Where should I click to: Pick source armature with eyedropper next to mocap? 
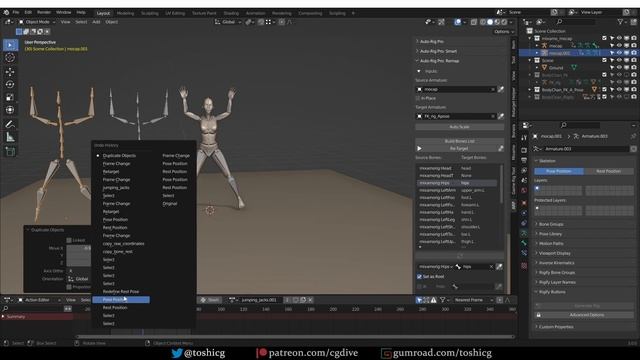501,89
